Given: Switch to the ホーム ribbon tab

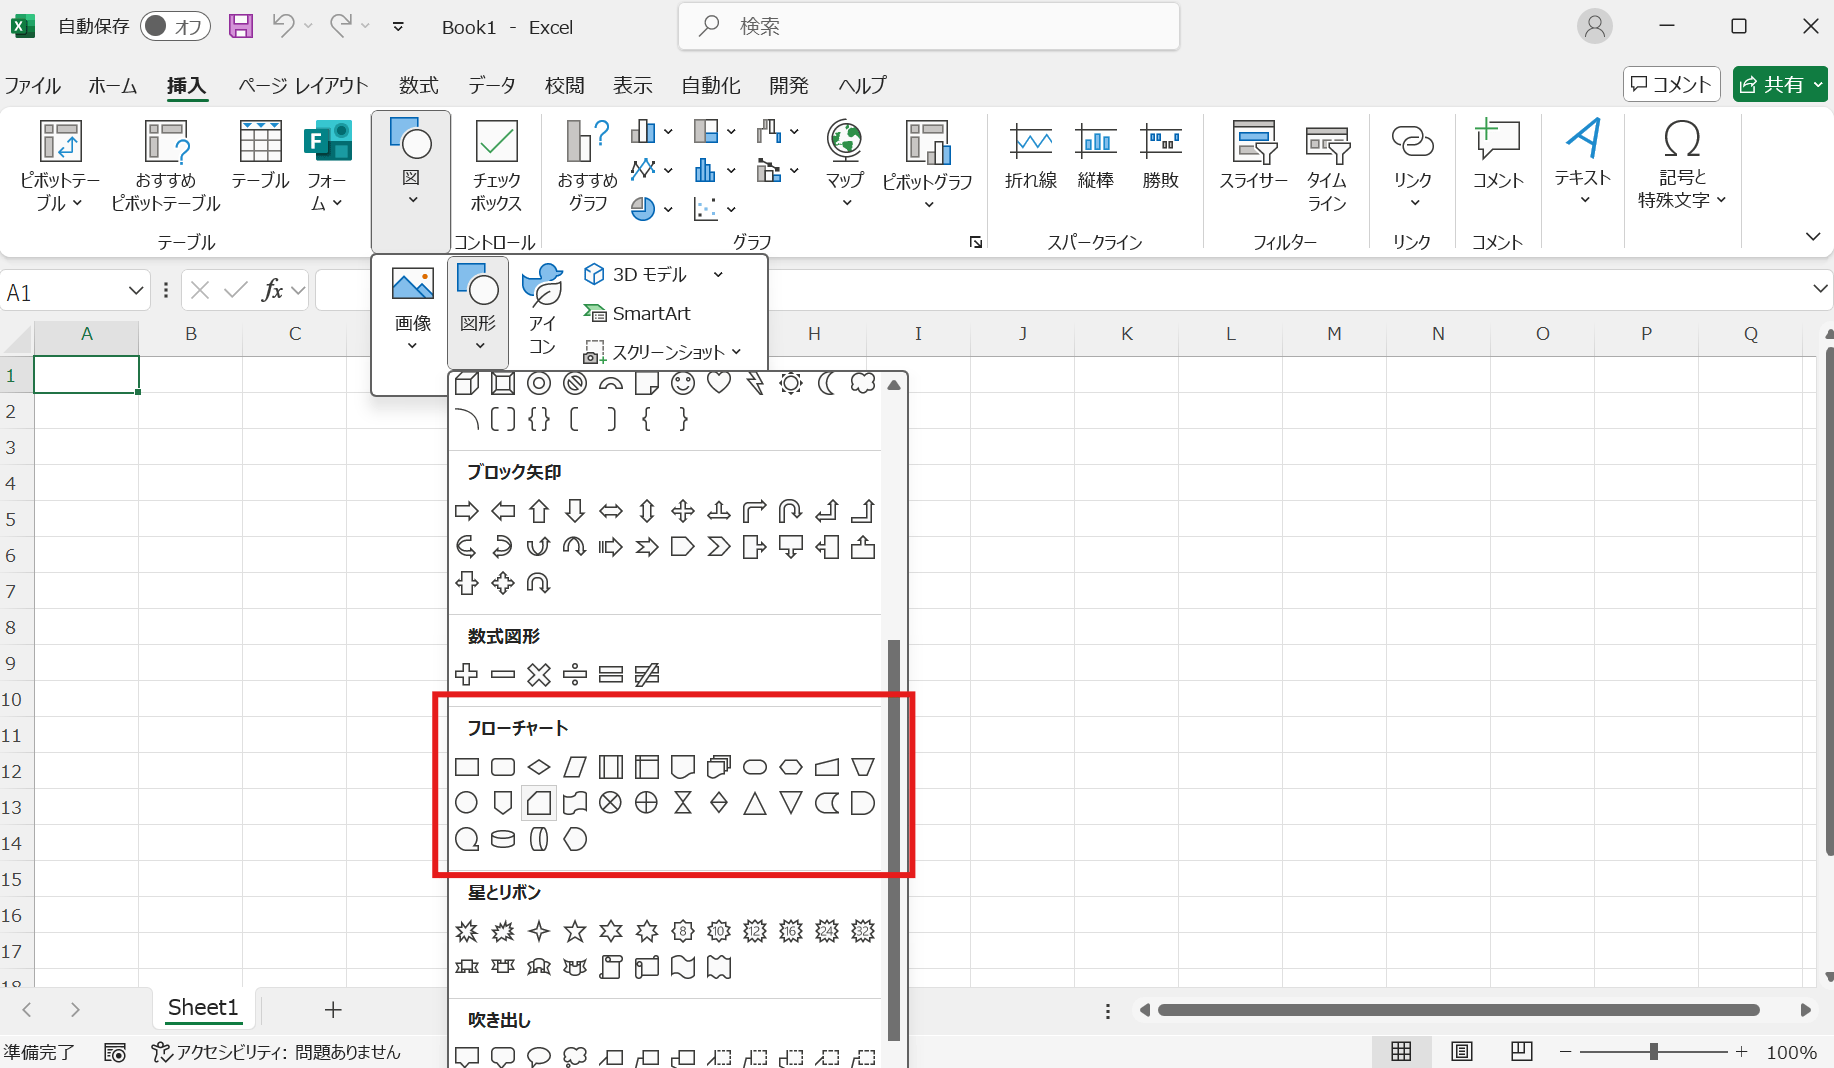Looking at the screenshot, I should pos(112,85).
